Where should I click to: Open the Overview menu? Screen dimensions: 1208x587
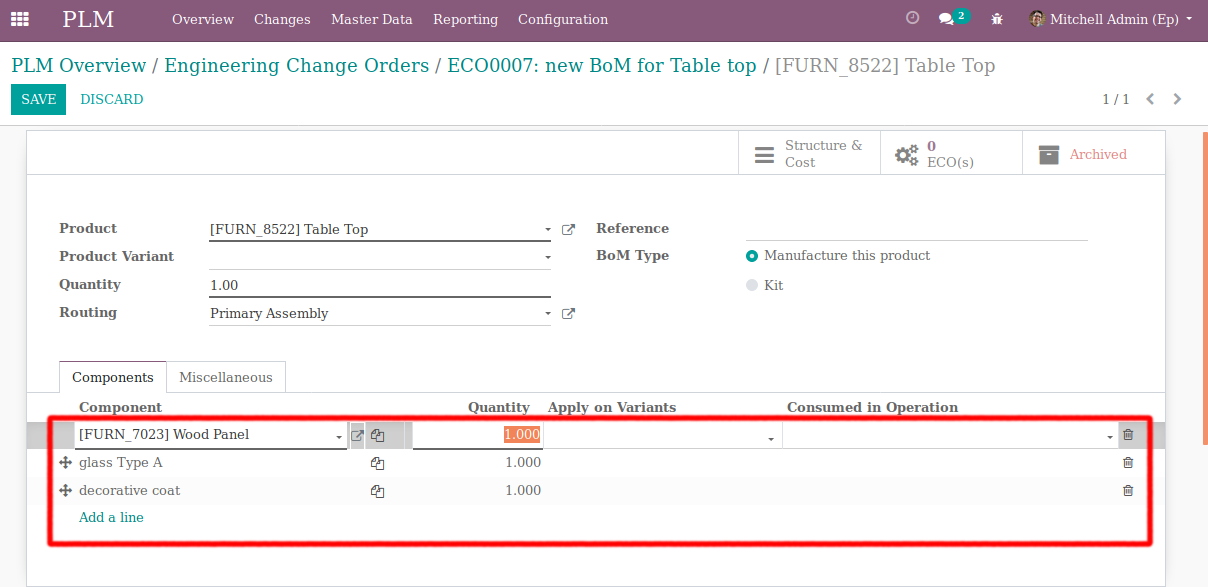[x=203, y=19]
